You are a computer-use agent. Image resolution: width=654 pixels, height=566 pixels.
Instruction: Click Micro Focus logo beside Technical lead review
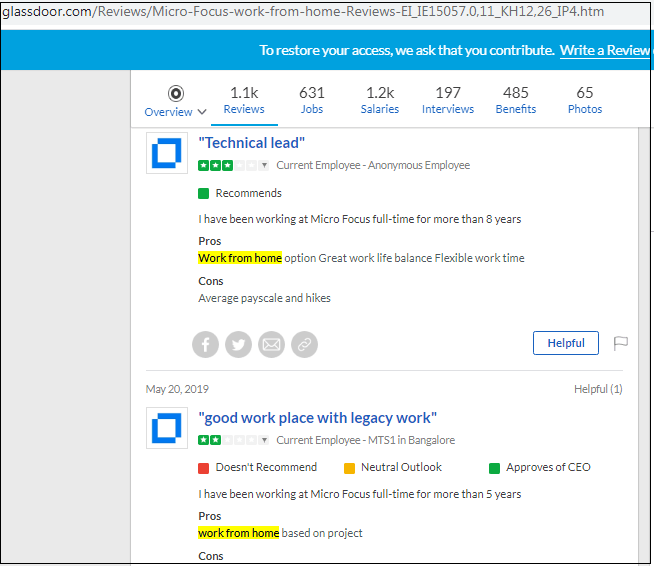coord(167,153)
